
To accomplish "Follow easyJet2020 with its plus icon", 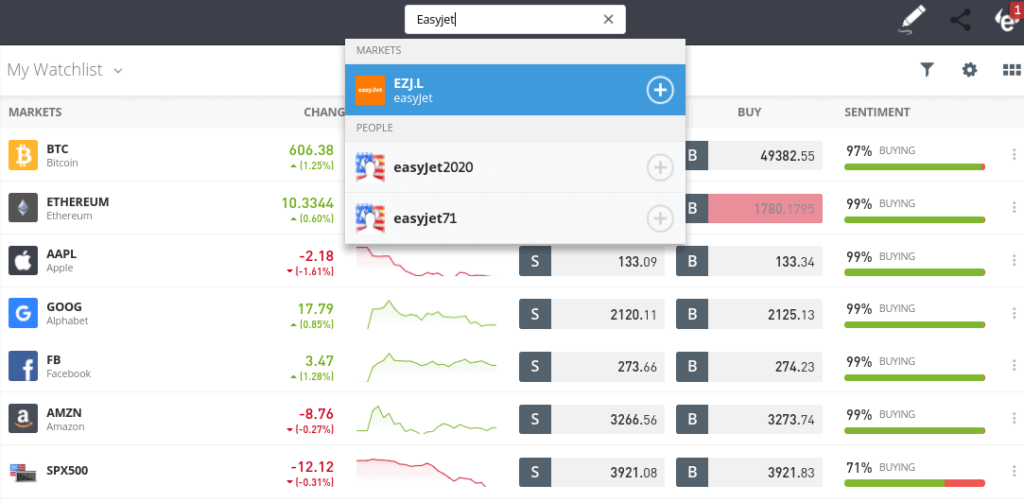I will 660,168.
